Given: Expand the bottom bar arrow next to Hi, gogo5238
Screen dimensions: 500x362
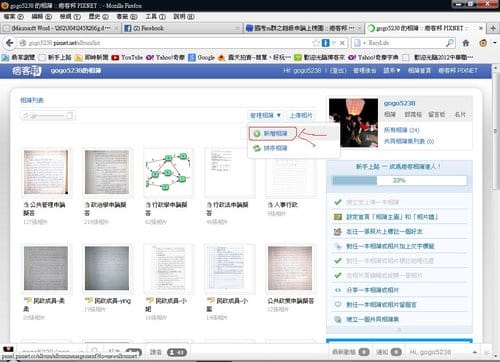Looking at the screenshot, I should (x=475, y=352).
